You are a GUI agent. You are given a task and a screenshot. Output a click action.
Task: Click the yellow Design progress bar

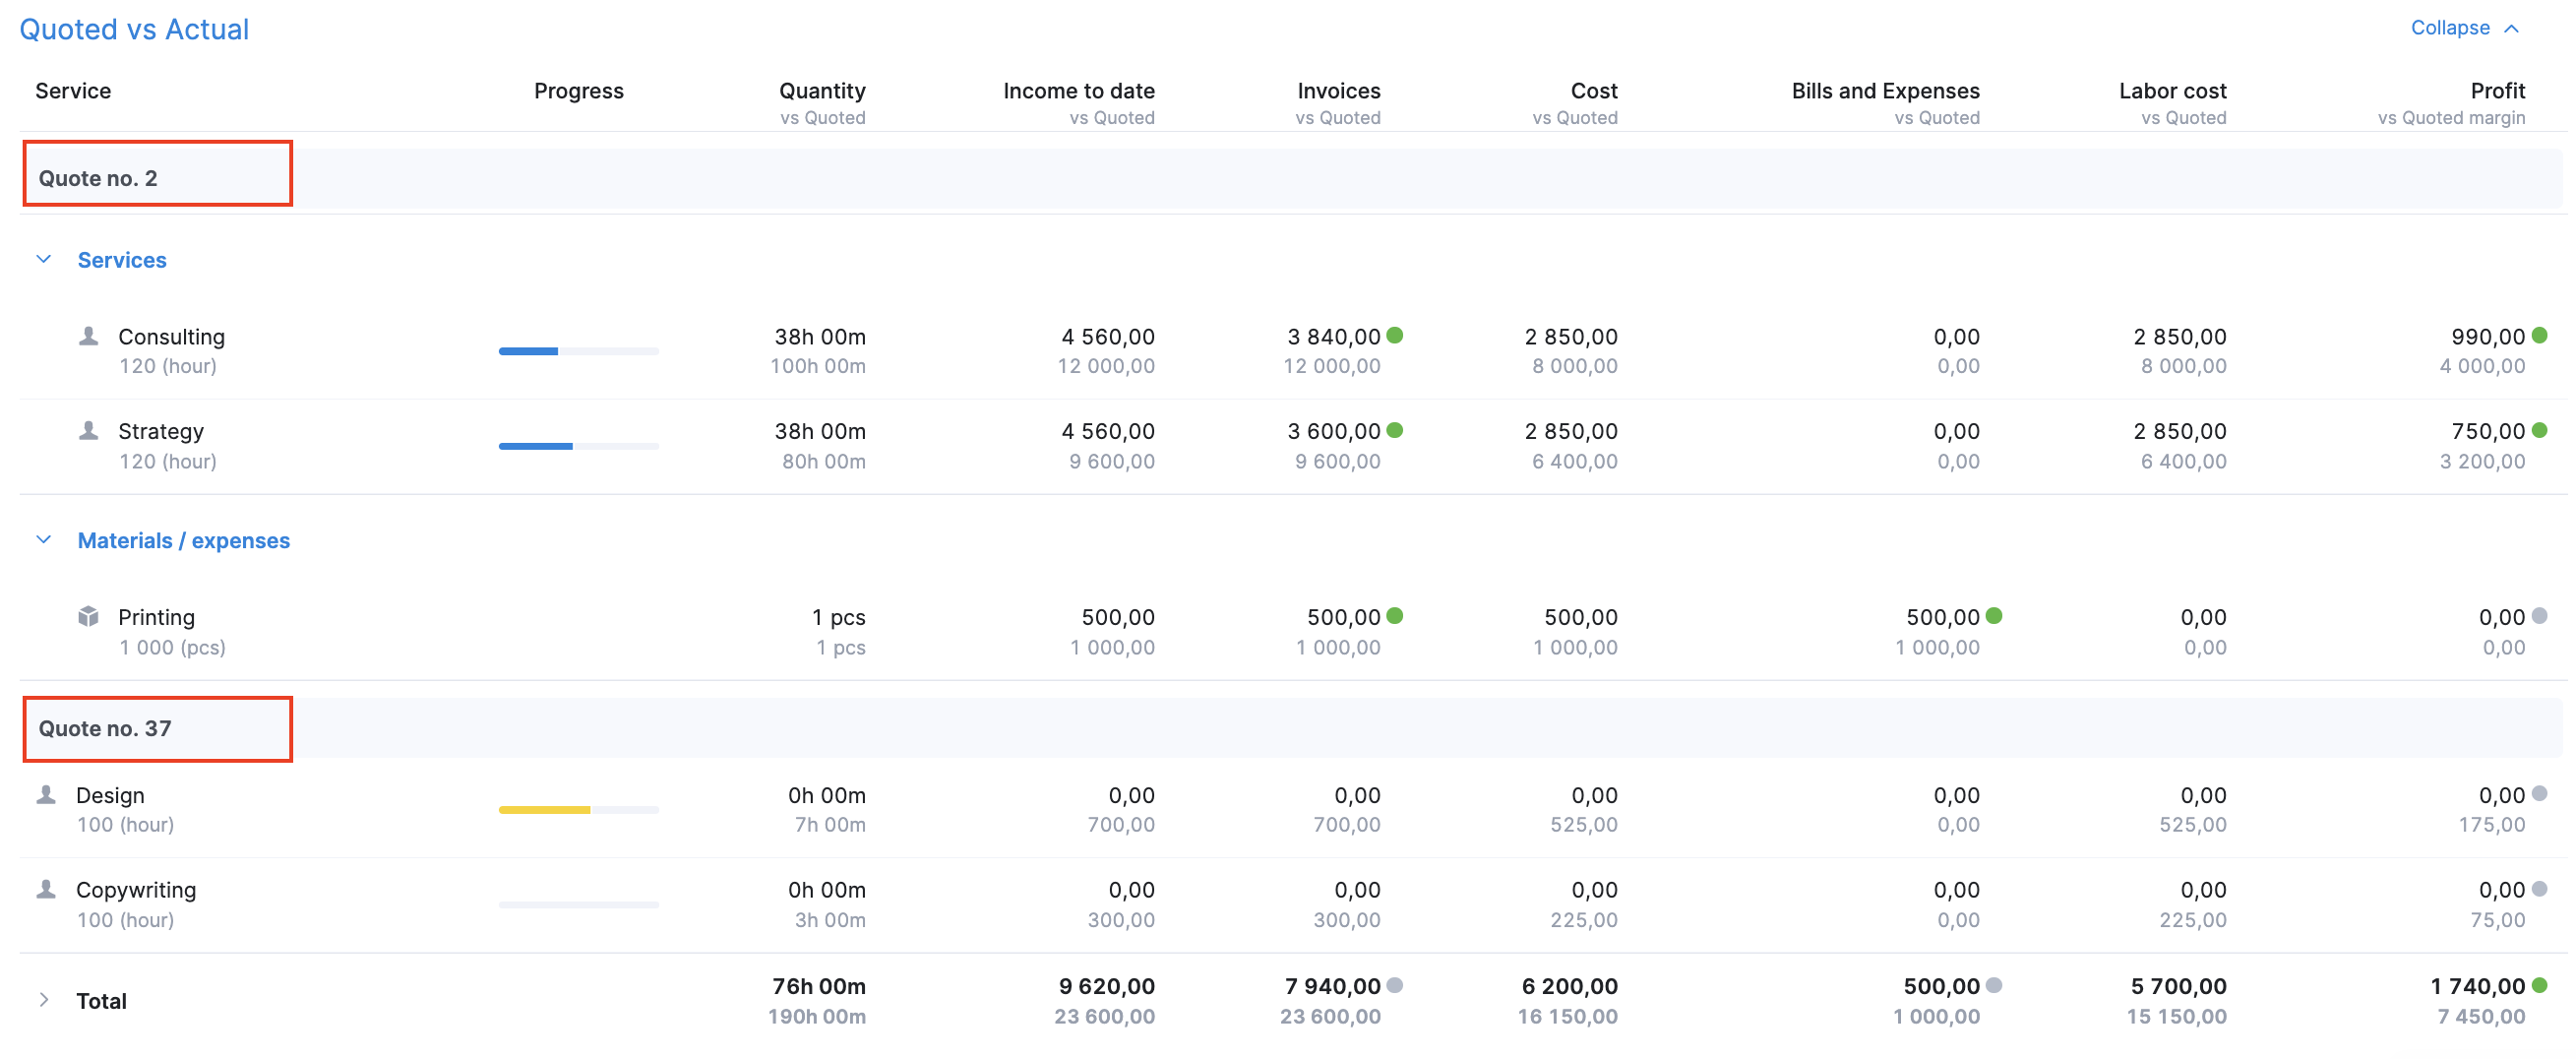(x=545, y=808)
